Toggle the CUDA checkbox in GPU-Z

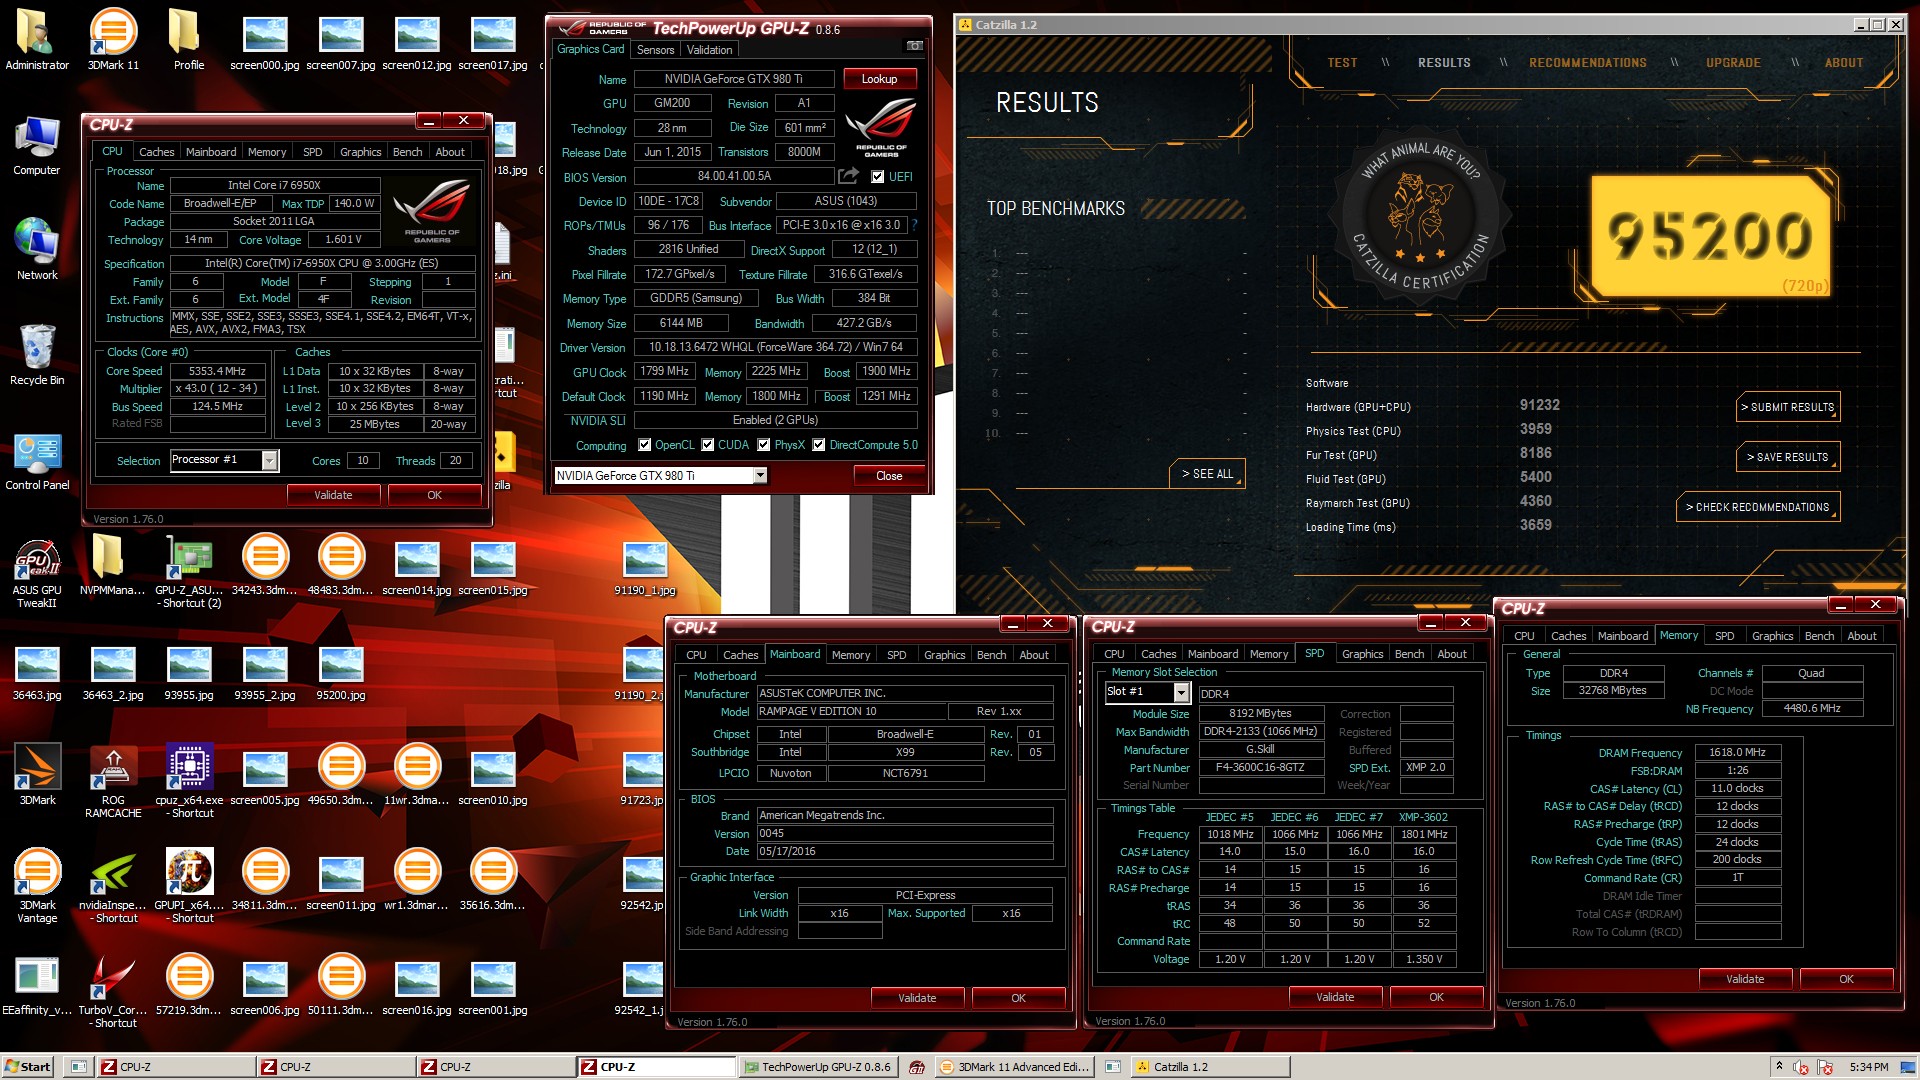708,445
